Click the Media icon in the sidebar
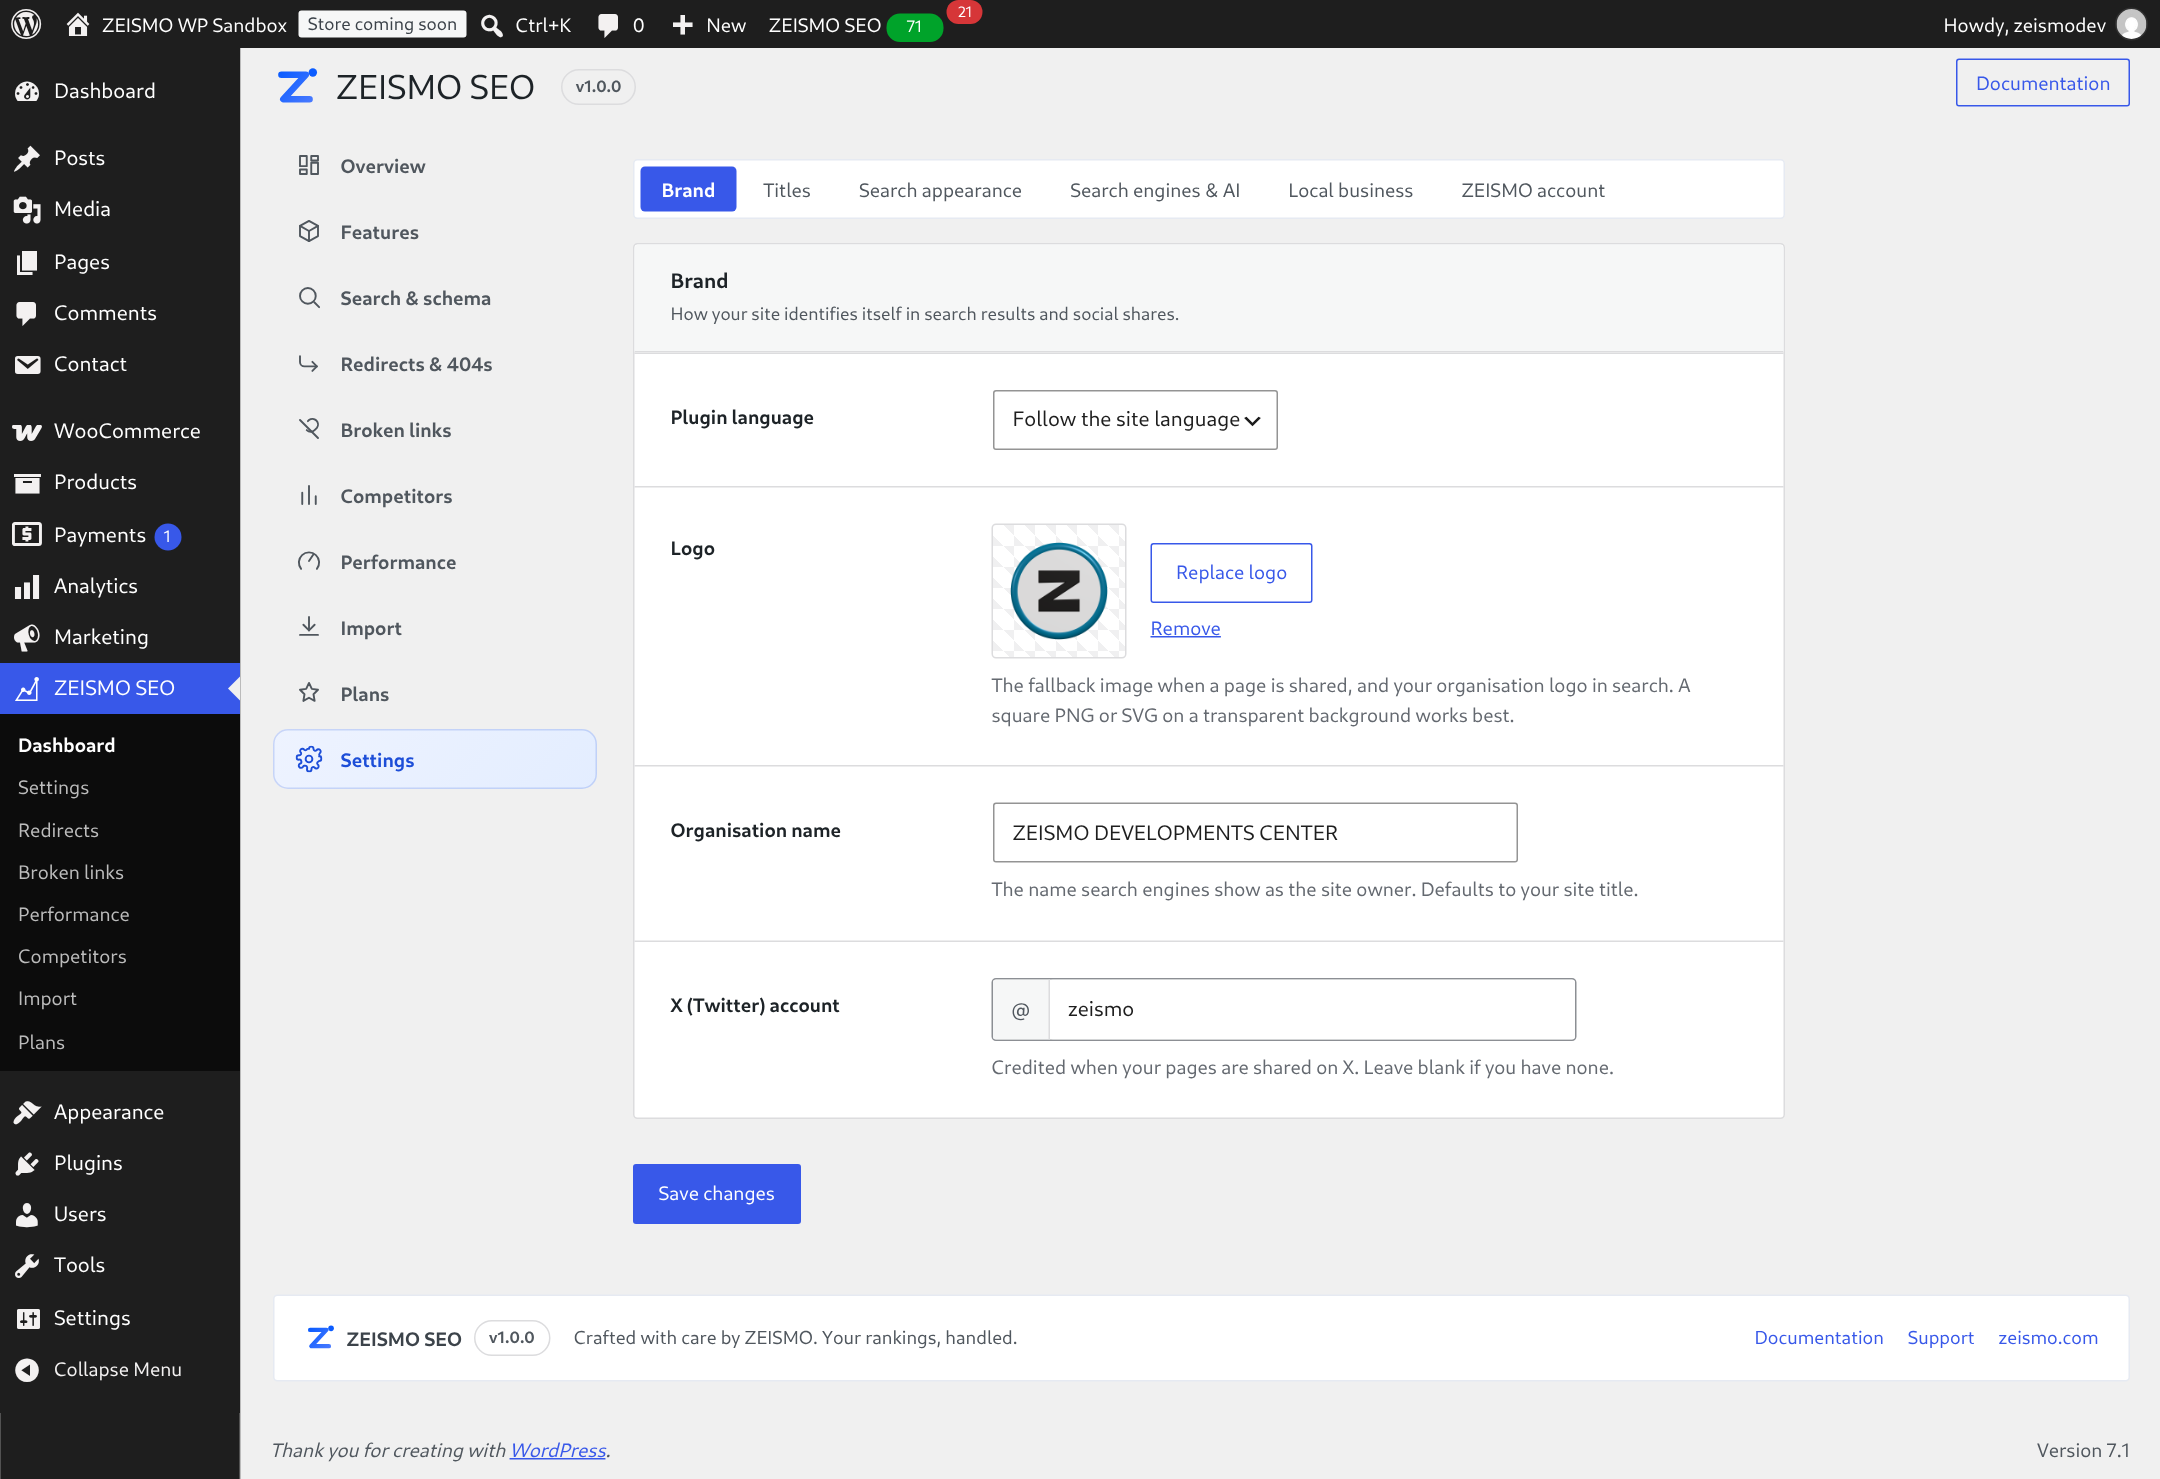 27,209
